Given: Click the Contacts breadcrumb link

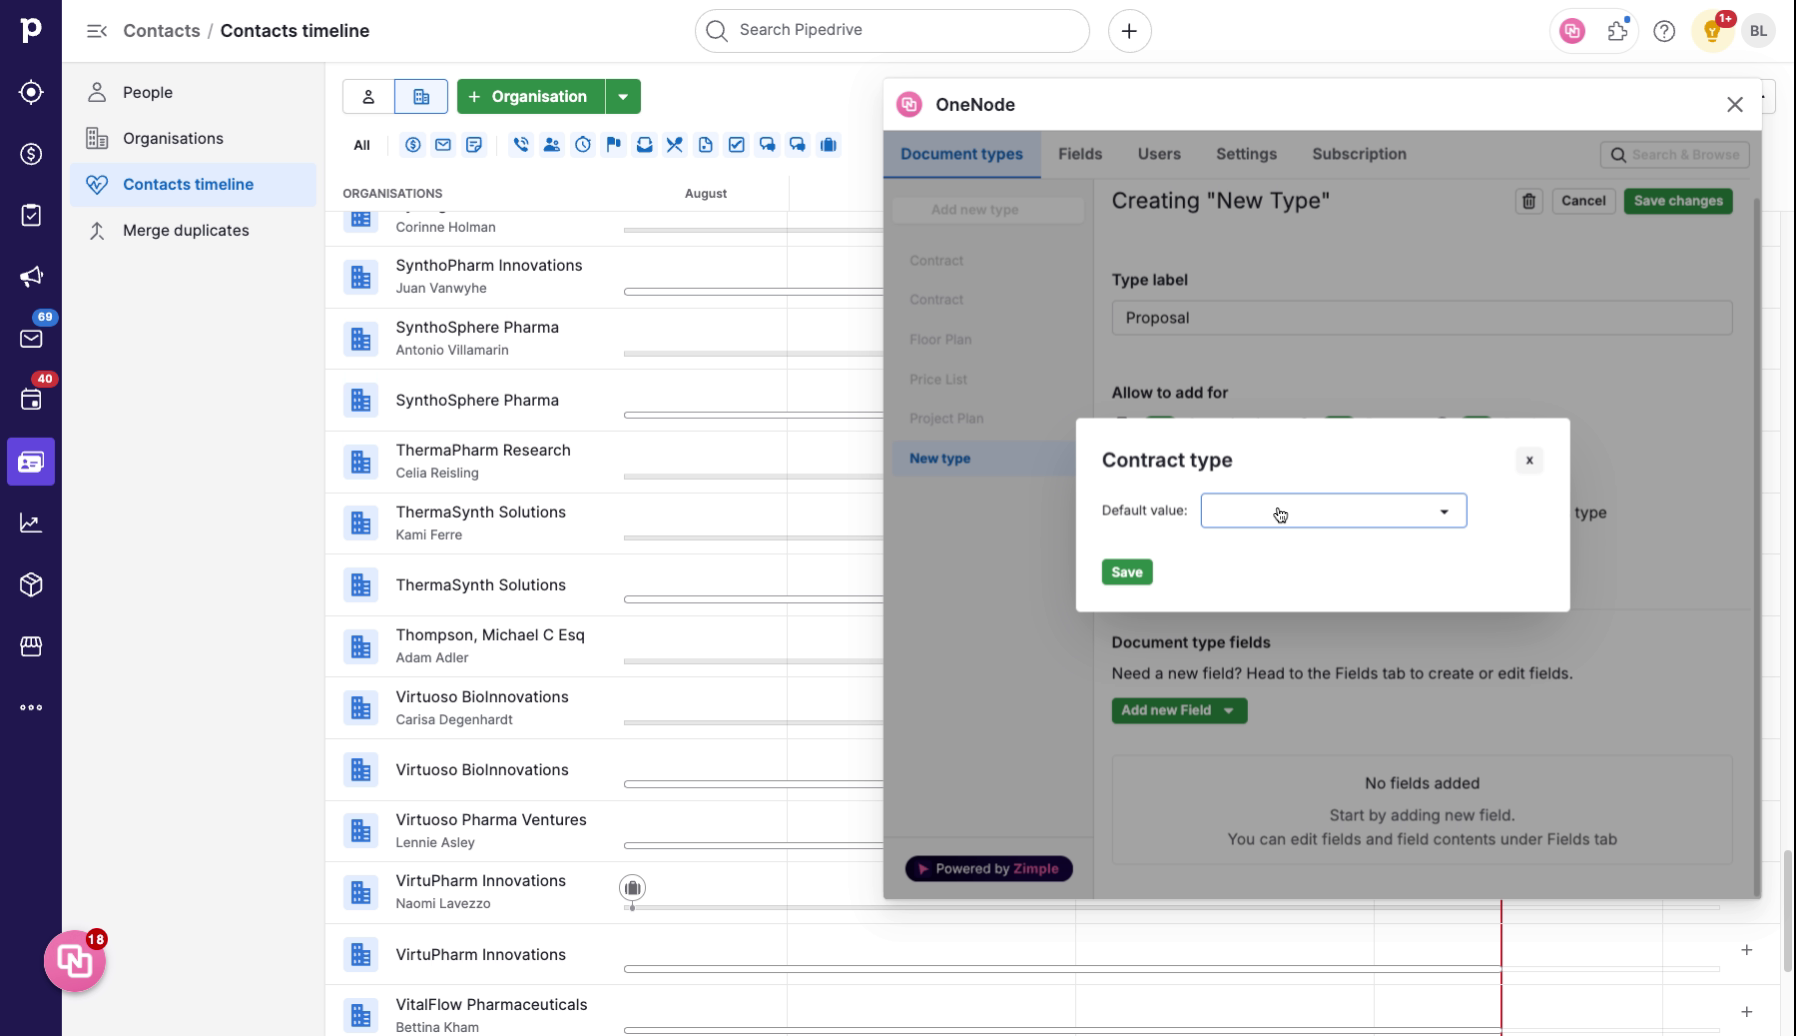Looking at the screenshot, I should [x=161, y=31].
